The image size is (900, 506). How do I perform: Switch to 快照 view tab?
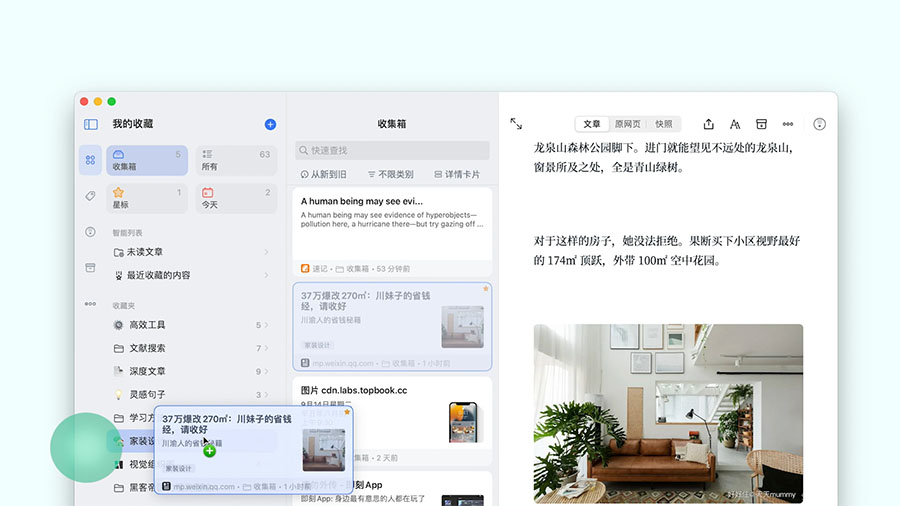tap(664, 124)
